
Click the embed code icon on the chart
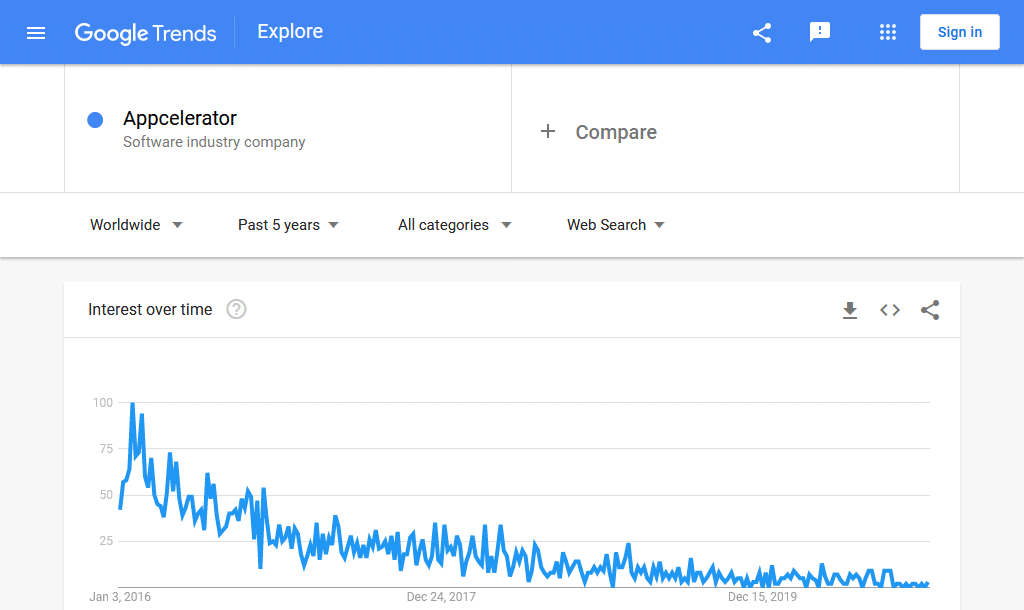pyautogui.click(x=890, y=310)
